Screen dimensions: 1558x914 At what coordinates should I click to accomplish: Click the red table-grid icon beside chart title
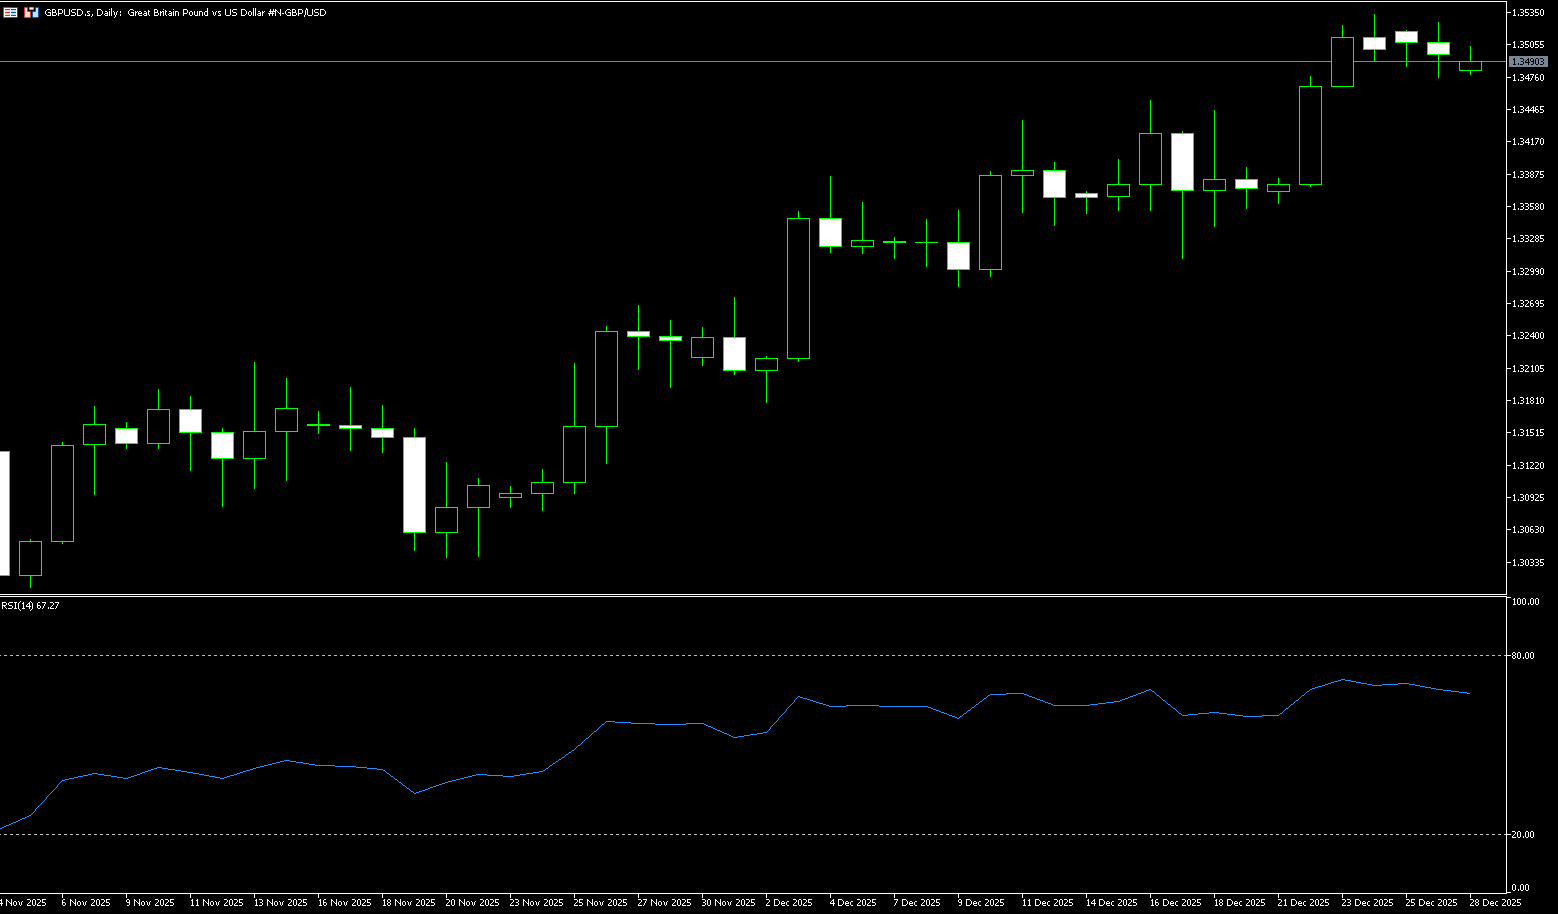point(10,13)
